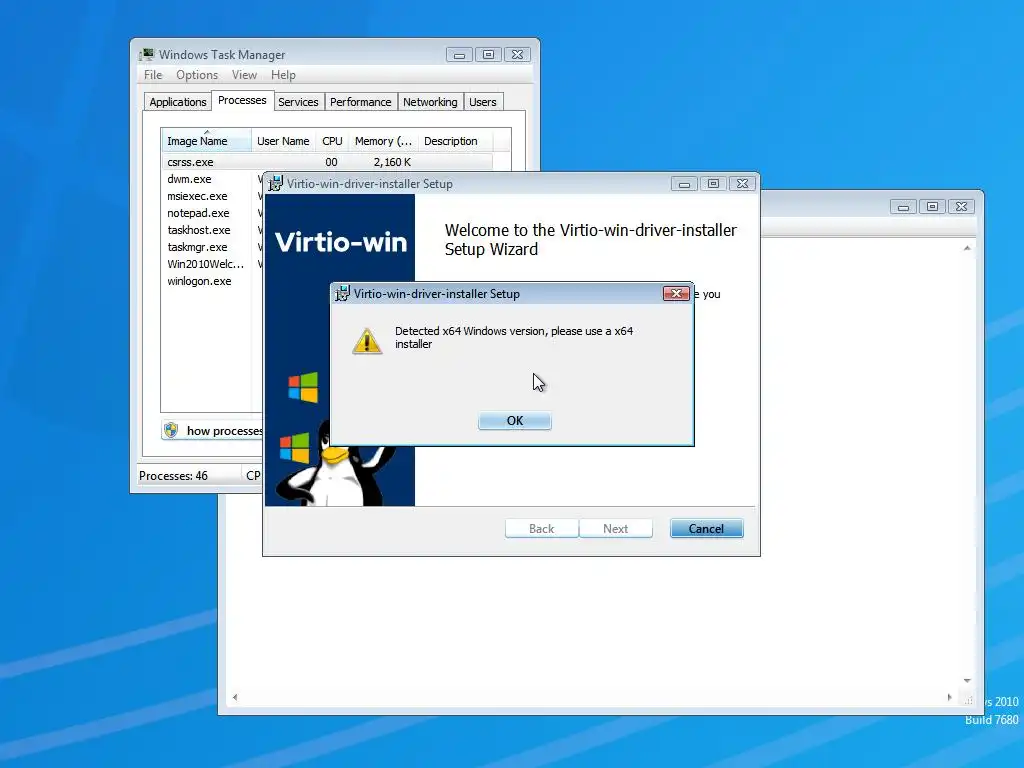Select the csrss.exe process row

327,162
